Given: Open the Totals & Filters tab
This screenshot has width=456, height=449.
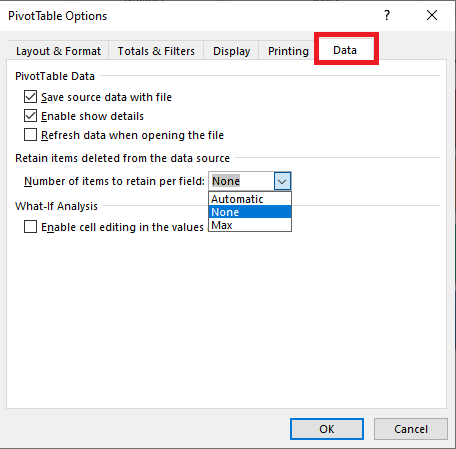Looking at the screenshot, I should 156,51.
